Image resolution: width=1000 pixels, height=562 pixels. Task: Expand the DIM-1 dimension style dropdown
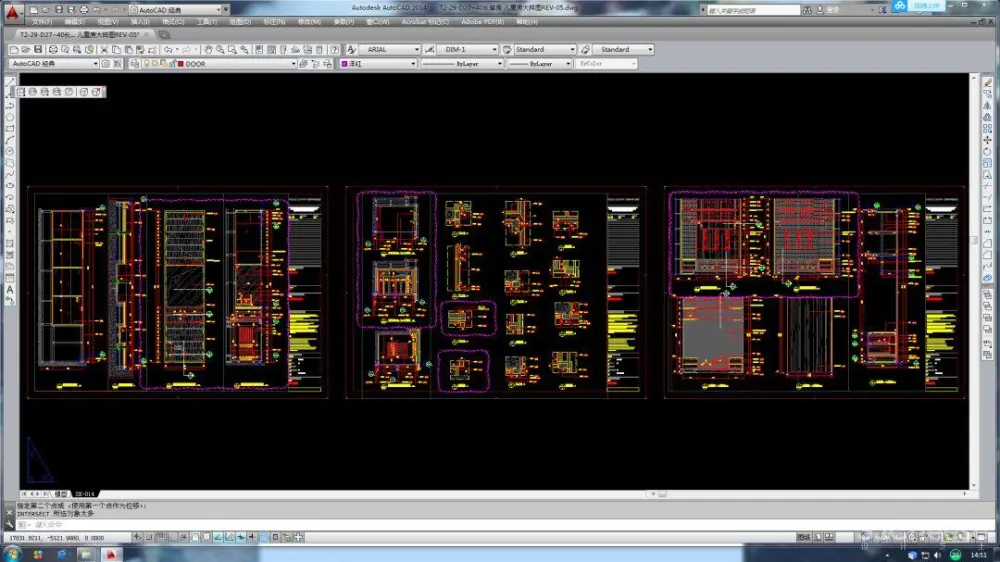coord(466,49)
